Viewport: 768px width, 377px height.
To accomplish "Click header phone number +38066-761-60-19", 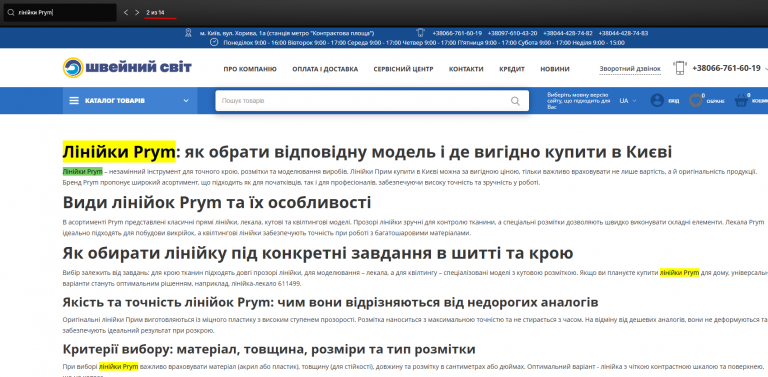I will pos(726,68).
